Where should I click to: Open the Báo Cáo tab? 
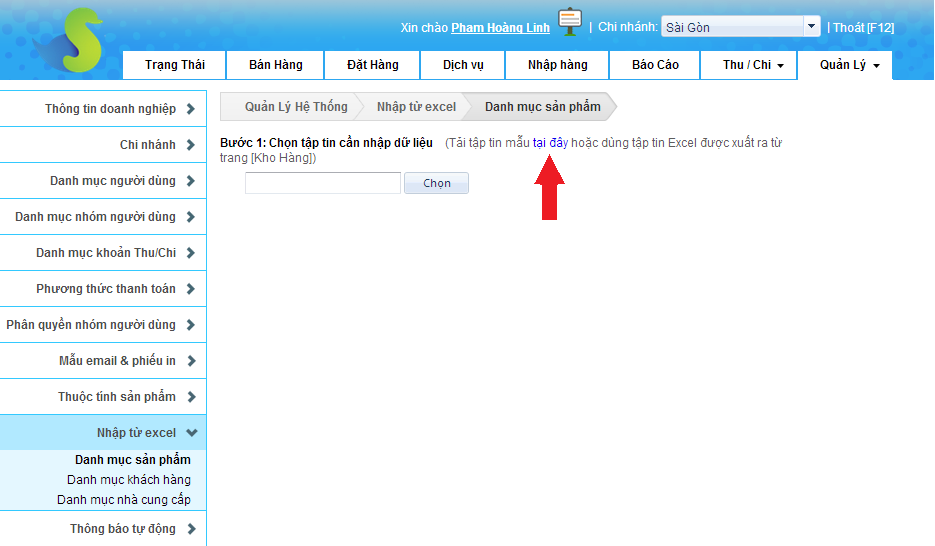[x=655, y=65]
